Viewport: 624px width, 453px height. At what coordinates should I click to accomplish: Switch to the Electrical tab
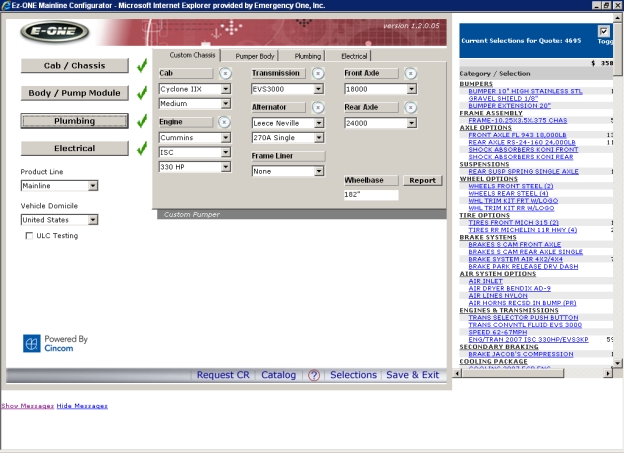click(354, 56)
